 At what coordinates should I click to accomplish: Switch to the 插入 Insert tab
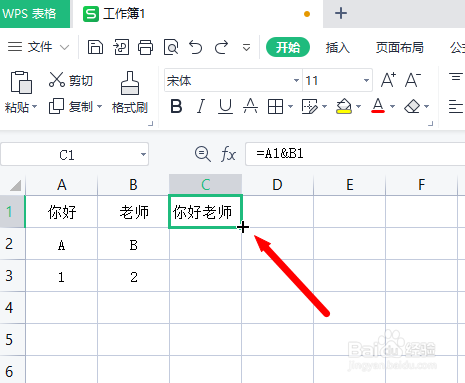pos(337,47)
